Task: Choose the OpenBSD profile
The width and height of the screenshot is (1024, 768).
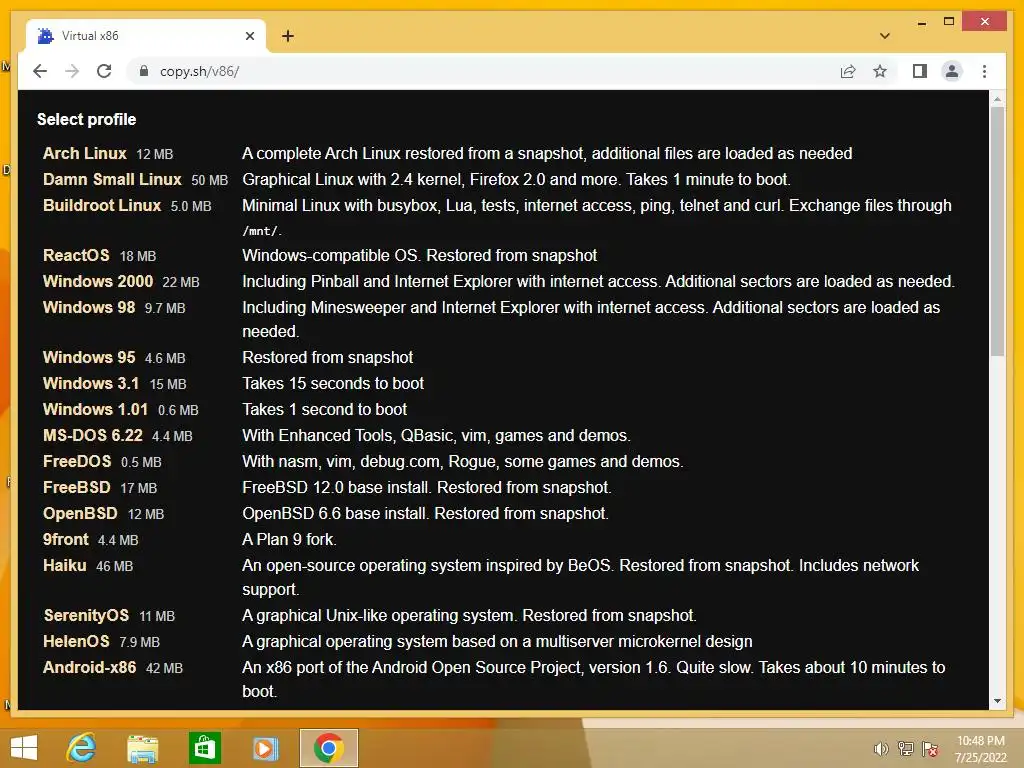Action: click(x=80, y=514)
